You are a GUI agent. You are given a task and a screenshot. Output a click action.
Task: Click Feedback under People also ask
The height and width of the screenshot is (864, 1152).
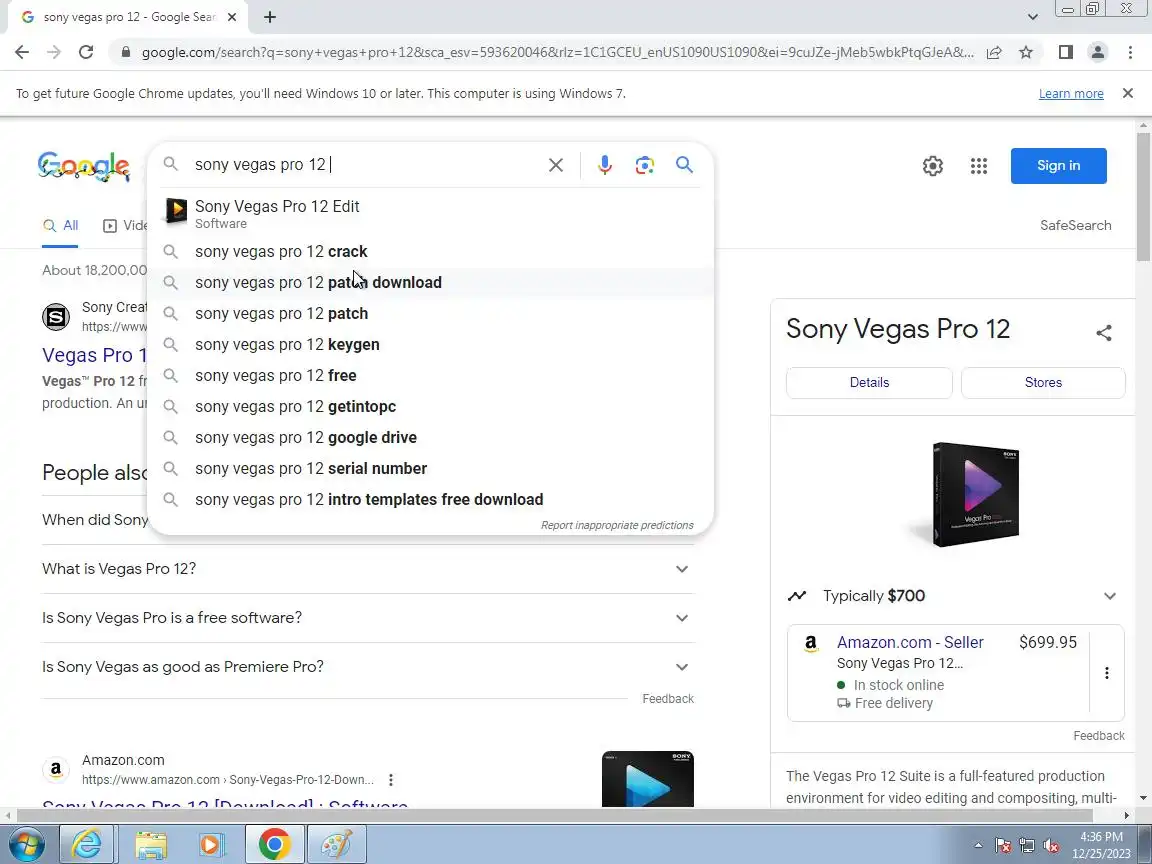[668, 699]
